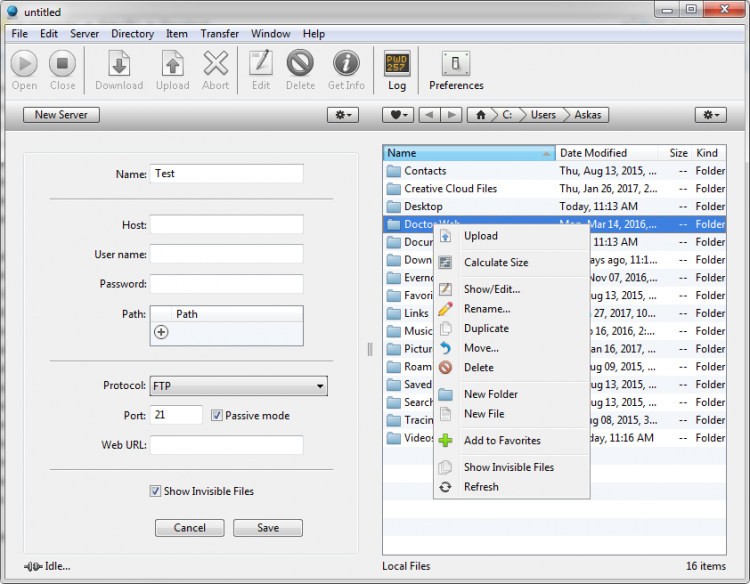Viewport: 750px width, 584px height.
Task: Open the Directory menu
Action: tap(132, 33)
